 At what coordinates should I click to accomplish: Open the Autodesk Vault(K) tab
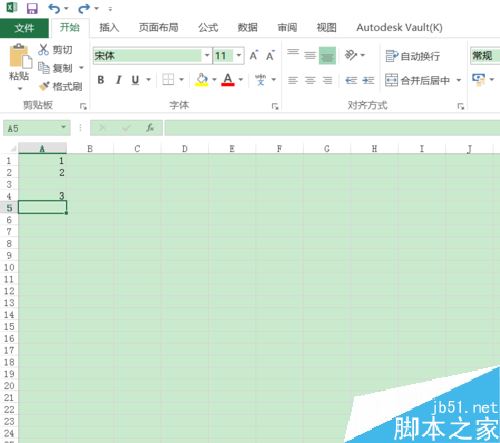399,27
